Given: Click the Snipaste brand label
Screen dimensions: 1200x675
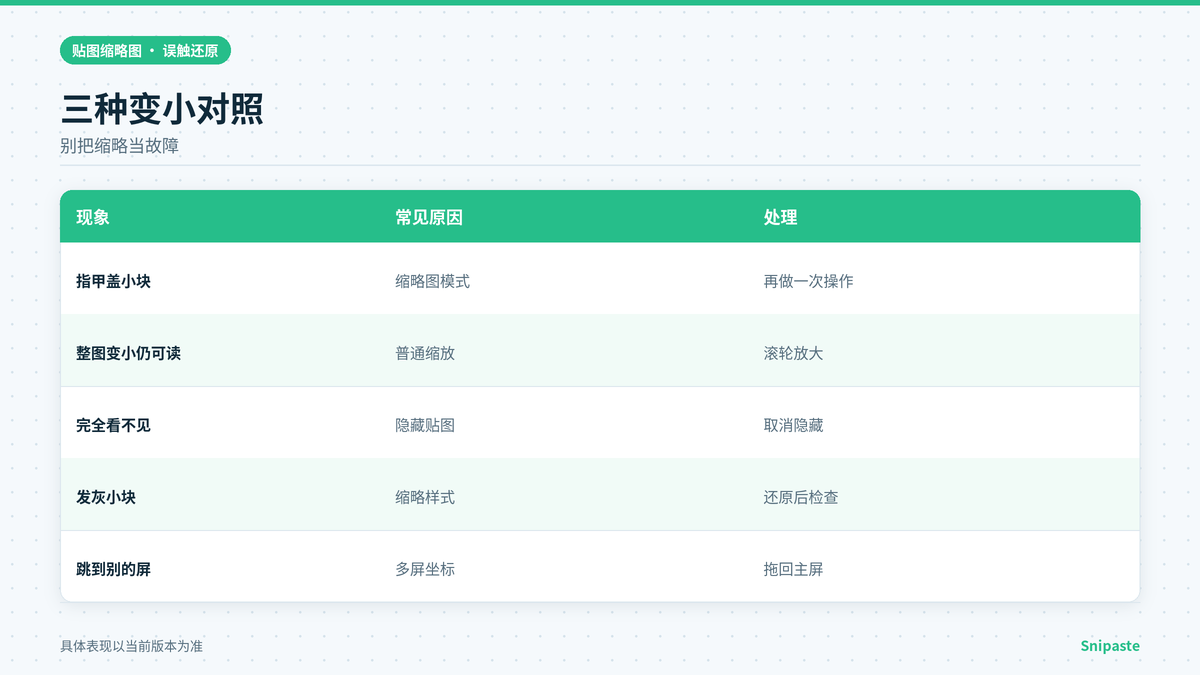Looking at the screenshot, I should pyautogui.click(x=1110, y=646).
